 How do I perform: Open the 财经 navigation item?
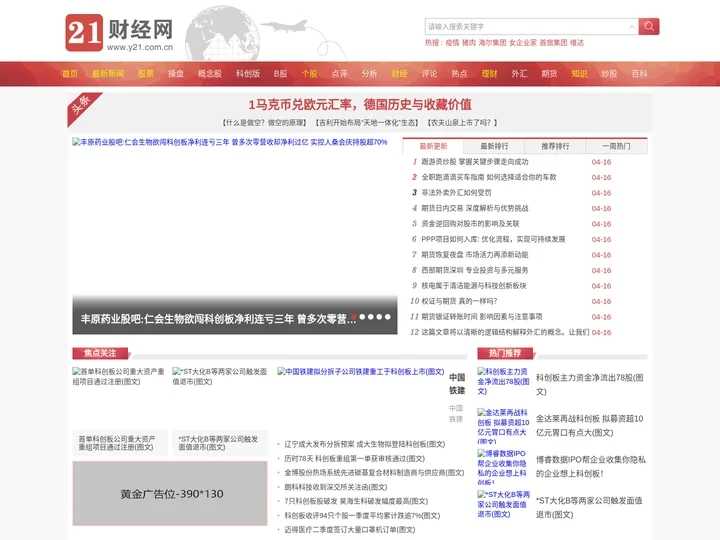pyautogui.click(x=399, y=73)
